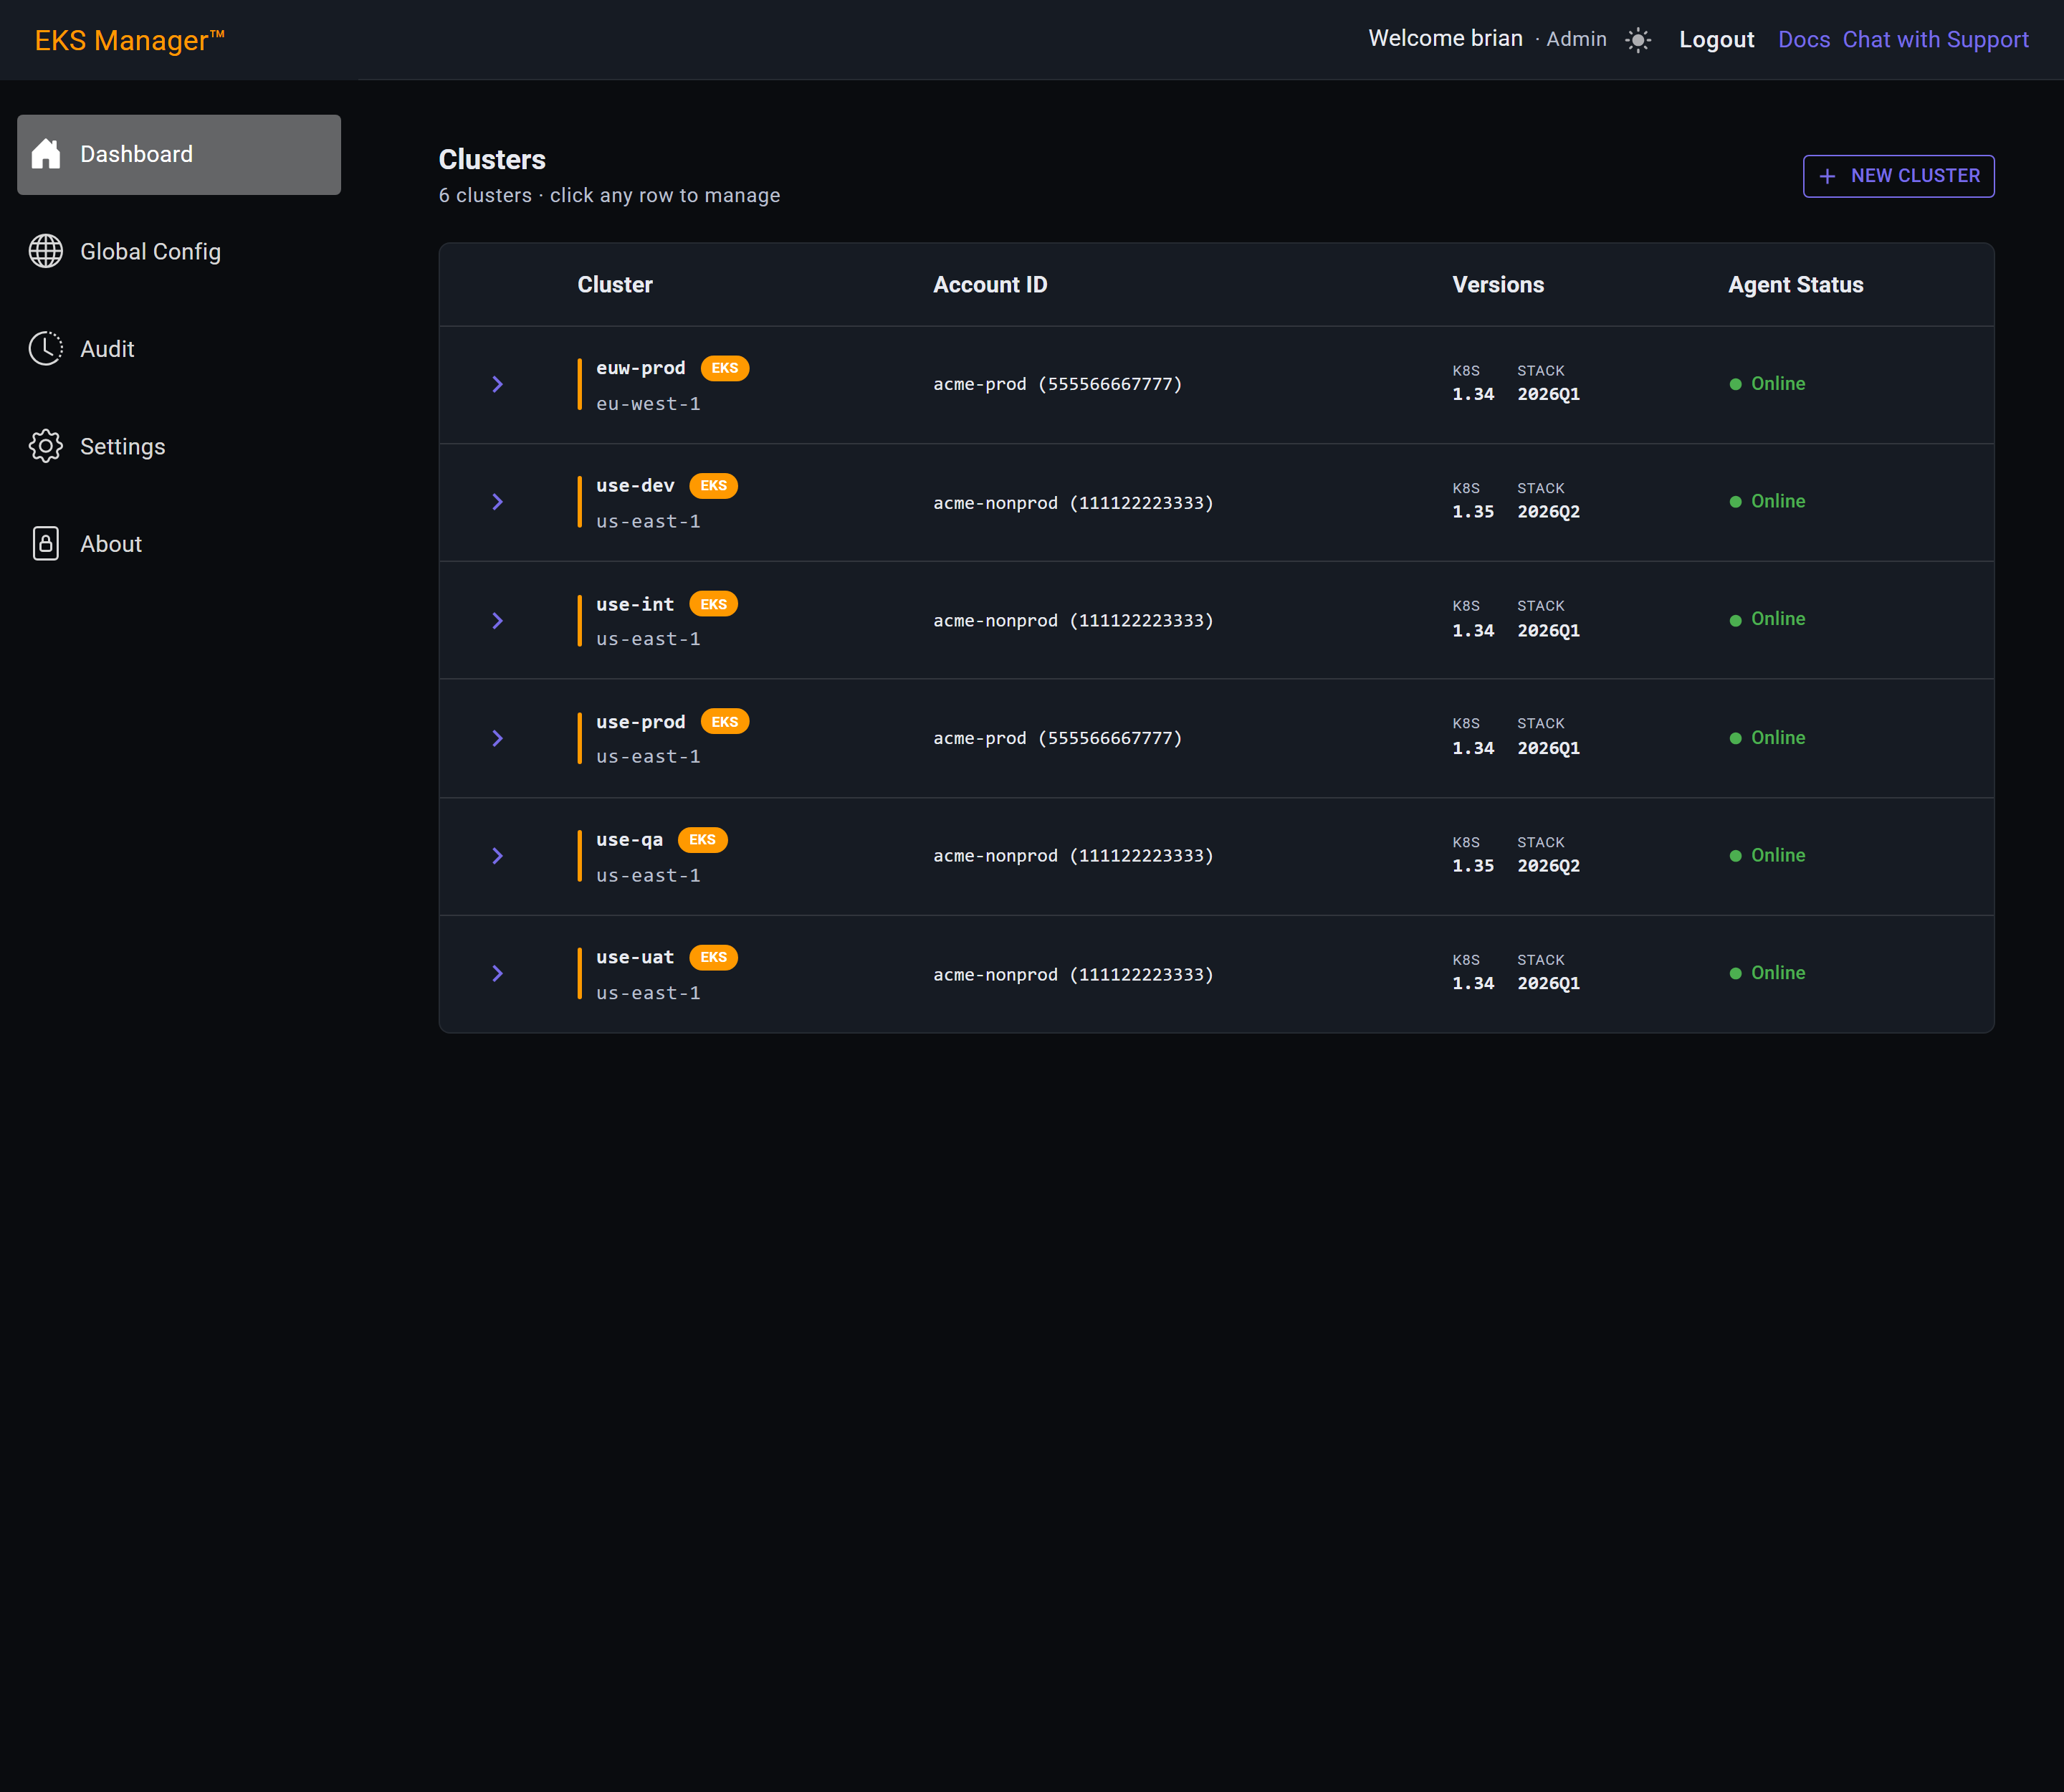Click the Settings gear icon
The height and width of the screenshot is (1792, 2064).
point(46,446)
